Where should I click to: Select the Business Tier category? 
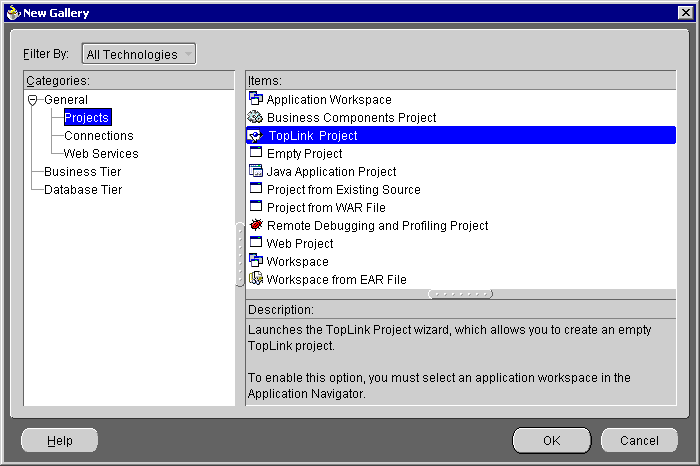pyautogui.click(x=83, y=171)
